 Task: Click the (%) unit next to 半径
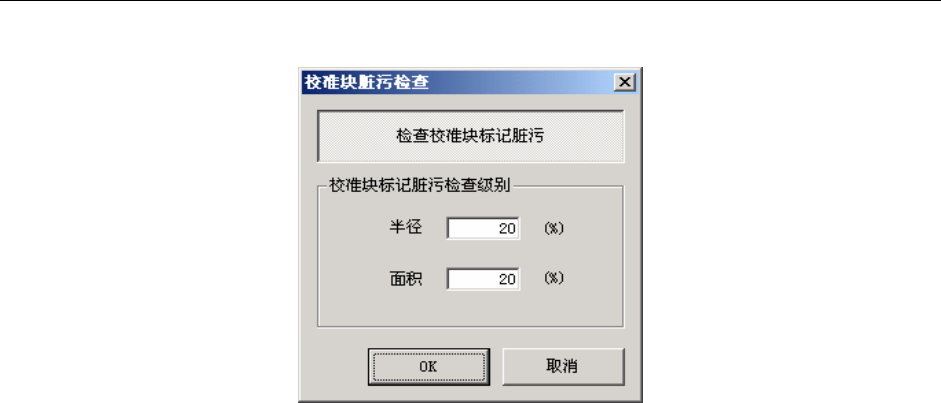point(554,228)
